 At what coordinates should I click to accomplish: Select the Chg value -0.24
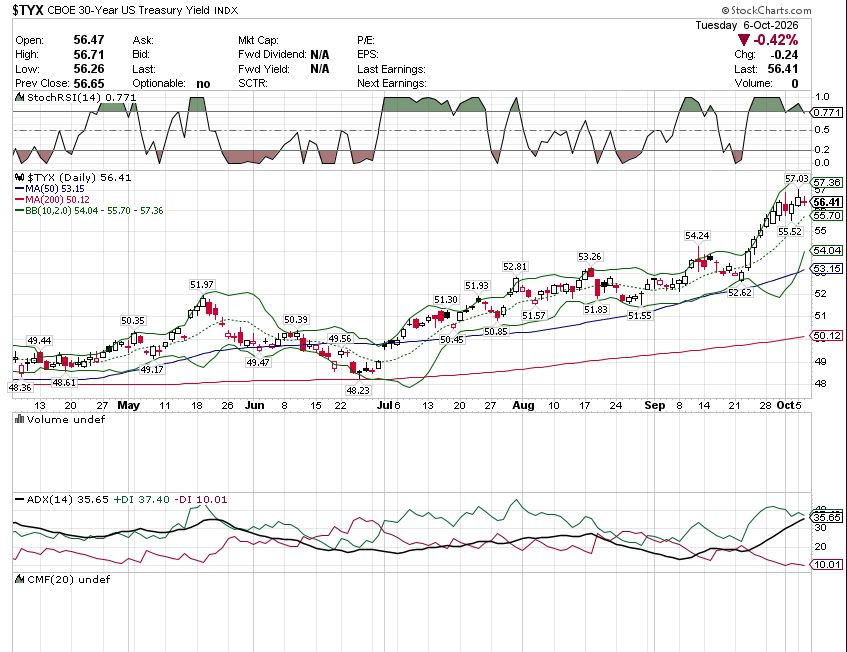coord(784,55)
